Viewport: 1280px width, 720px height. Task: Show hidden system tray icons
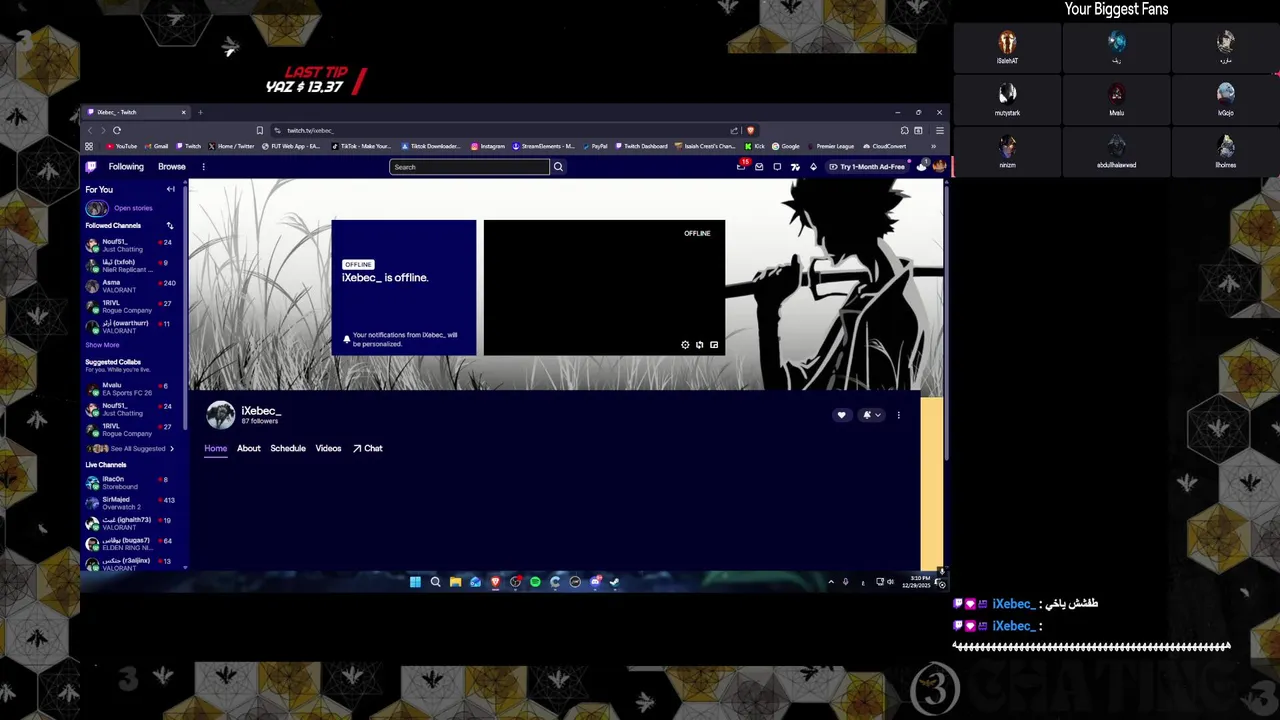click(830, 582)
